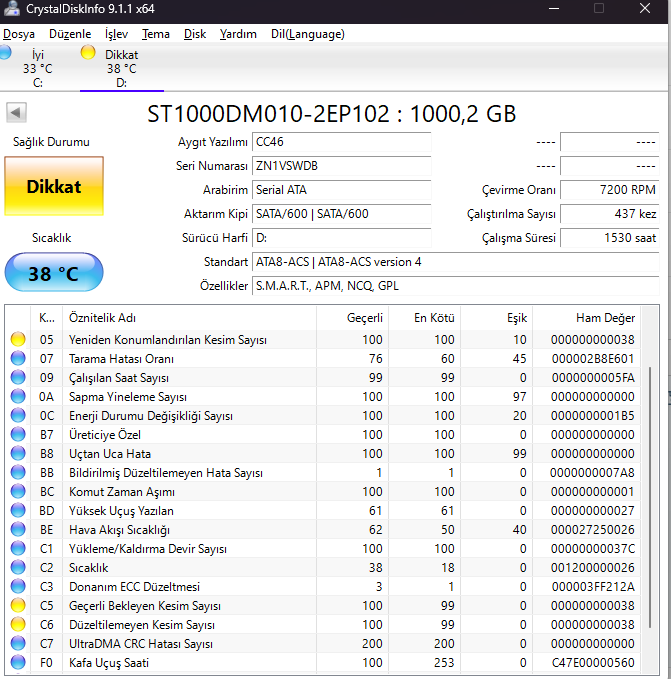Click the 38 °C temperature indicator button

pyautogui.click(x=54, y=272)
